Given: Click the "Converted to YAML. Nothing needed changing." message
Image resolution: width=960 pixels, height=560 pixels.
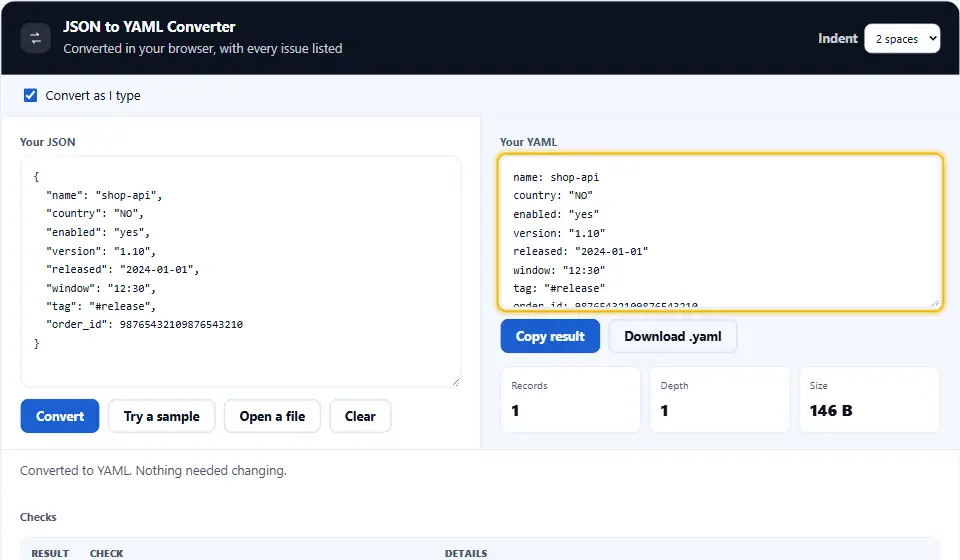Looking at the screenshot, I should (x=153, y=471).
